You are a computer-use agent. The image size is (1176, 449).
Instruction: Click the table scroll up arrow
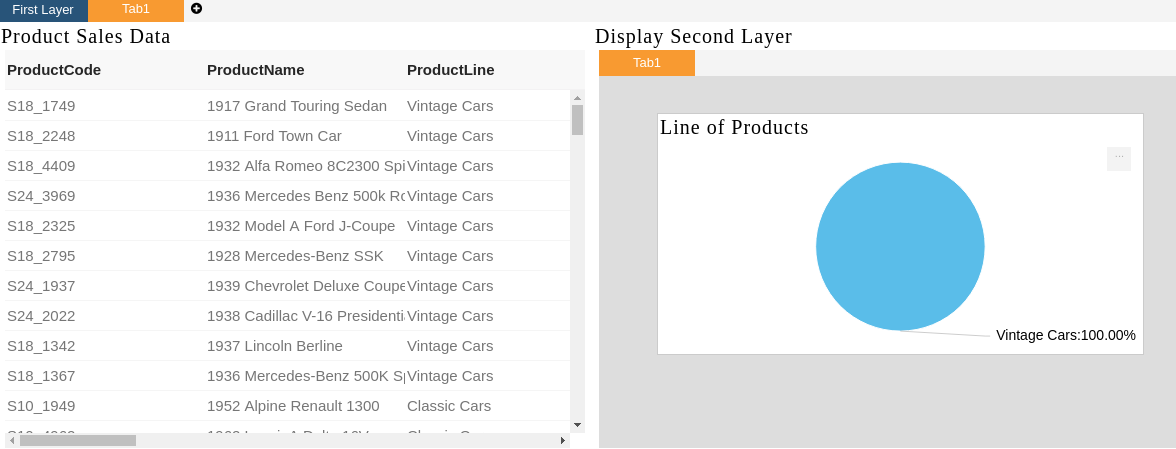pyautogui.click(x=578, y=97)
